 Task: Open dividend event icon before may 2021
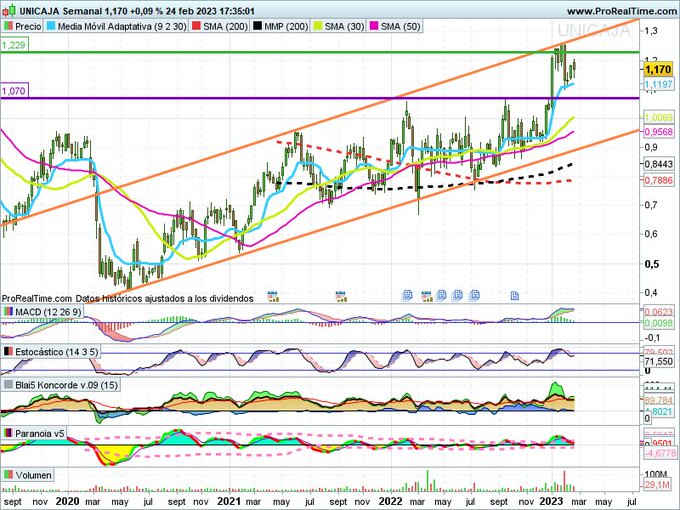coord(273,296)
